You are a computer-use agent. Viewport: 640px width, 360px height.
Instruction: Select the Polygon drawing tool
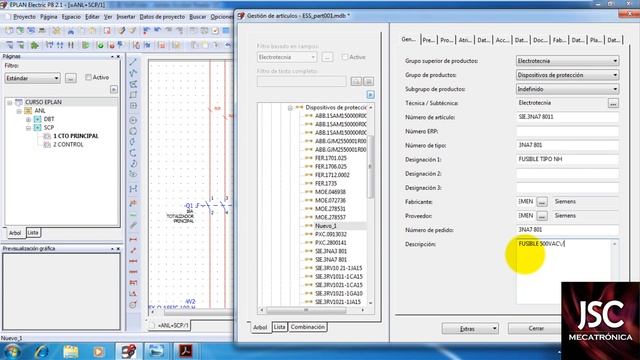[x=133, y=84]
